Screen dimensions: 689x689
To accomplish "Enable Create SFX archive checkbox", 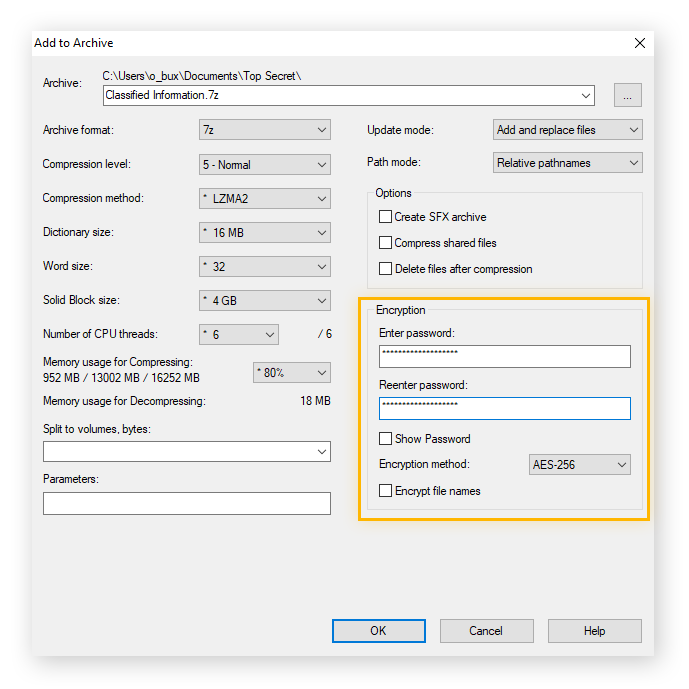I will (x=385, y=217).
